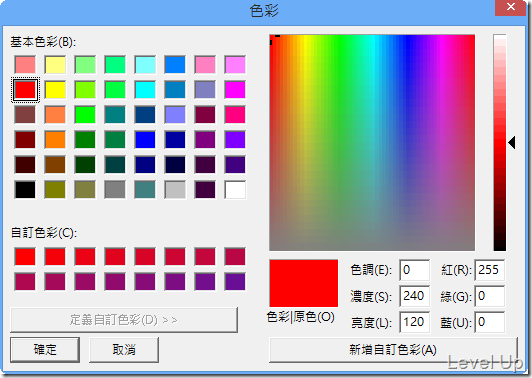Screen dimensions: 532x378
Task: Close the 色彩 dialog window
Action: tap(510, 7)
